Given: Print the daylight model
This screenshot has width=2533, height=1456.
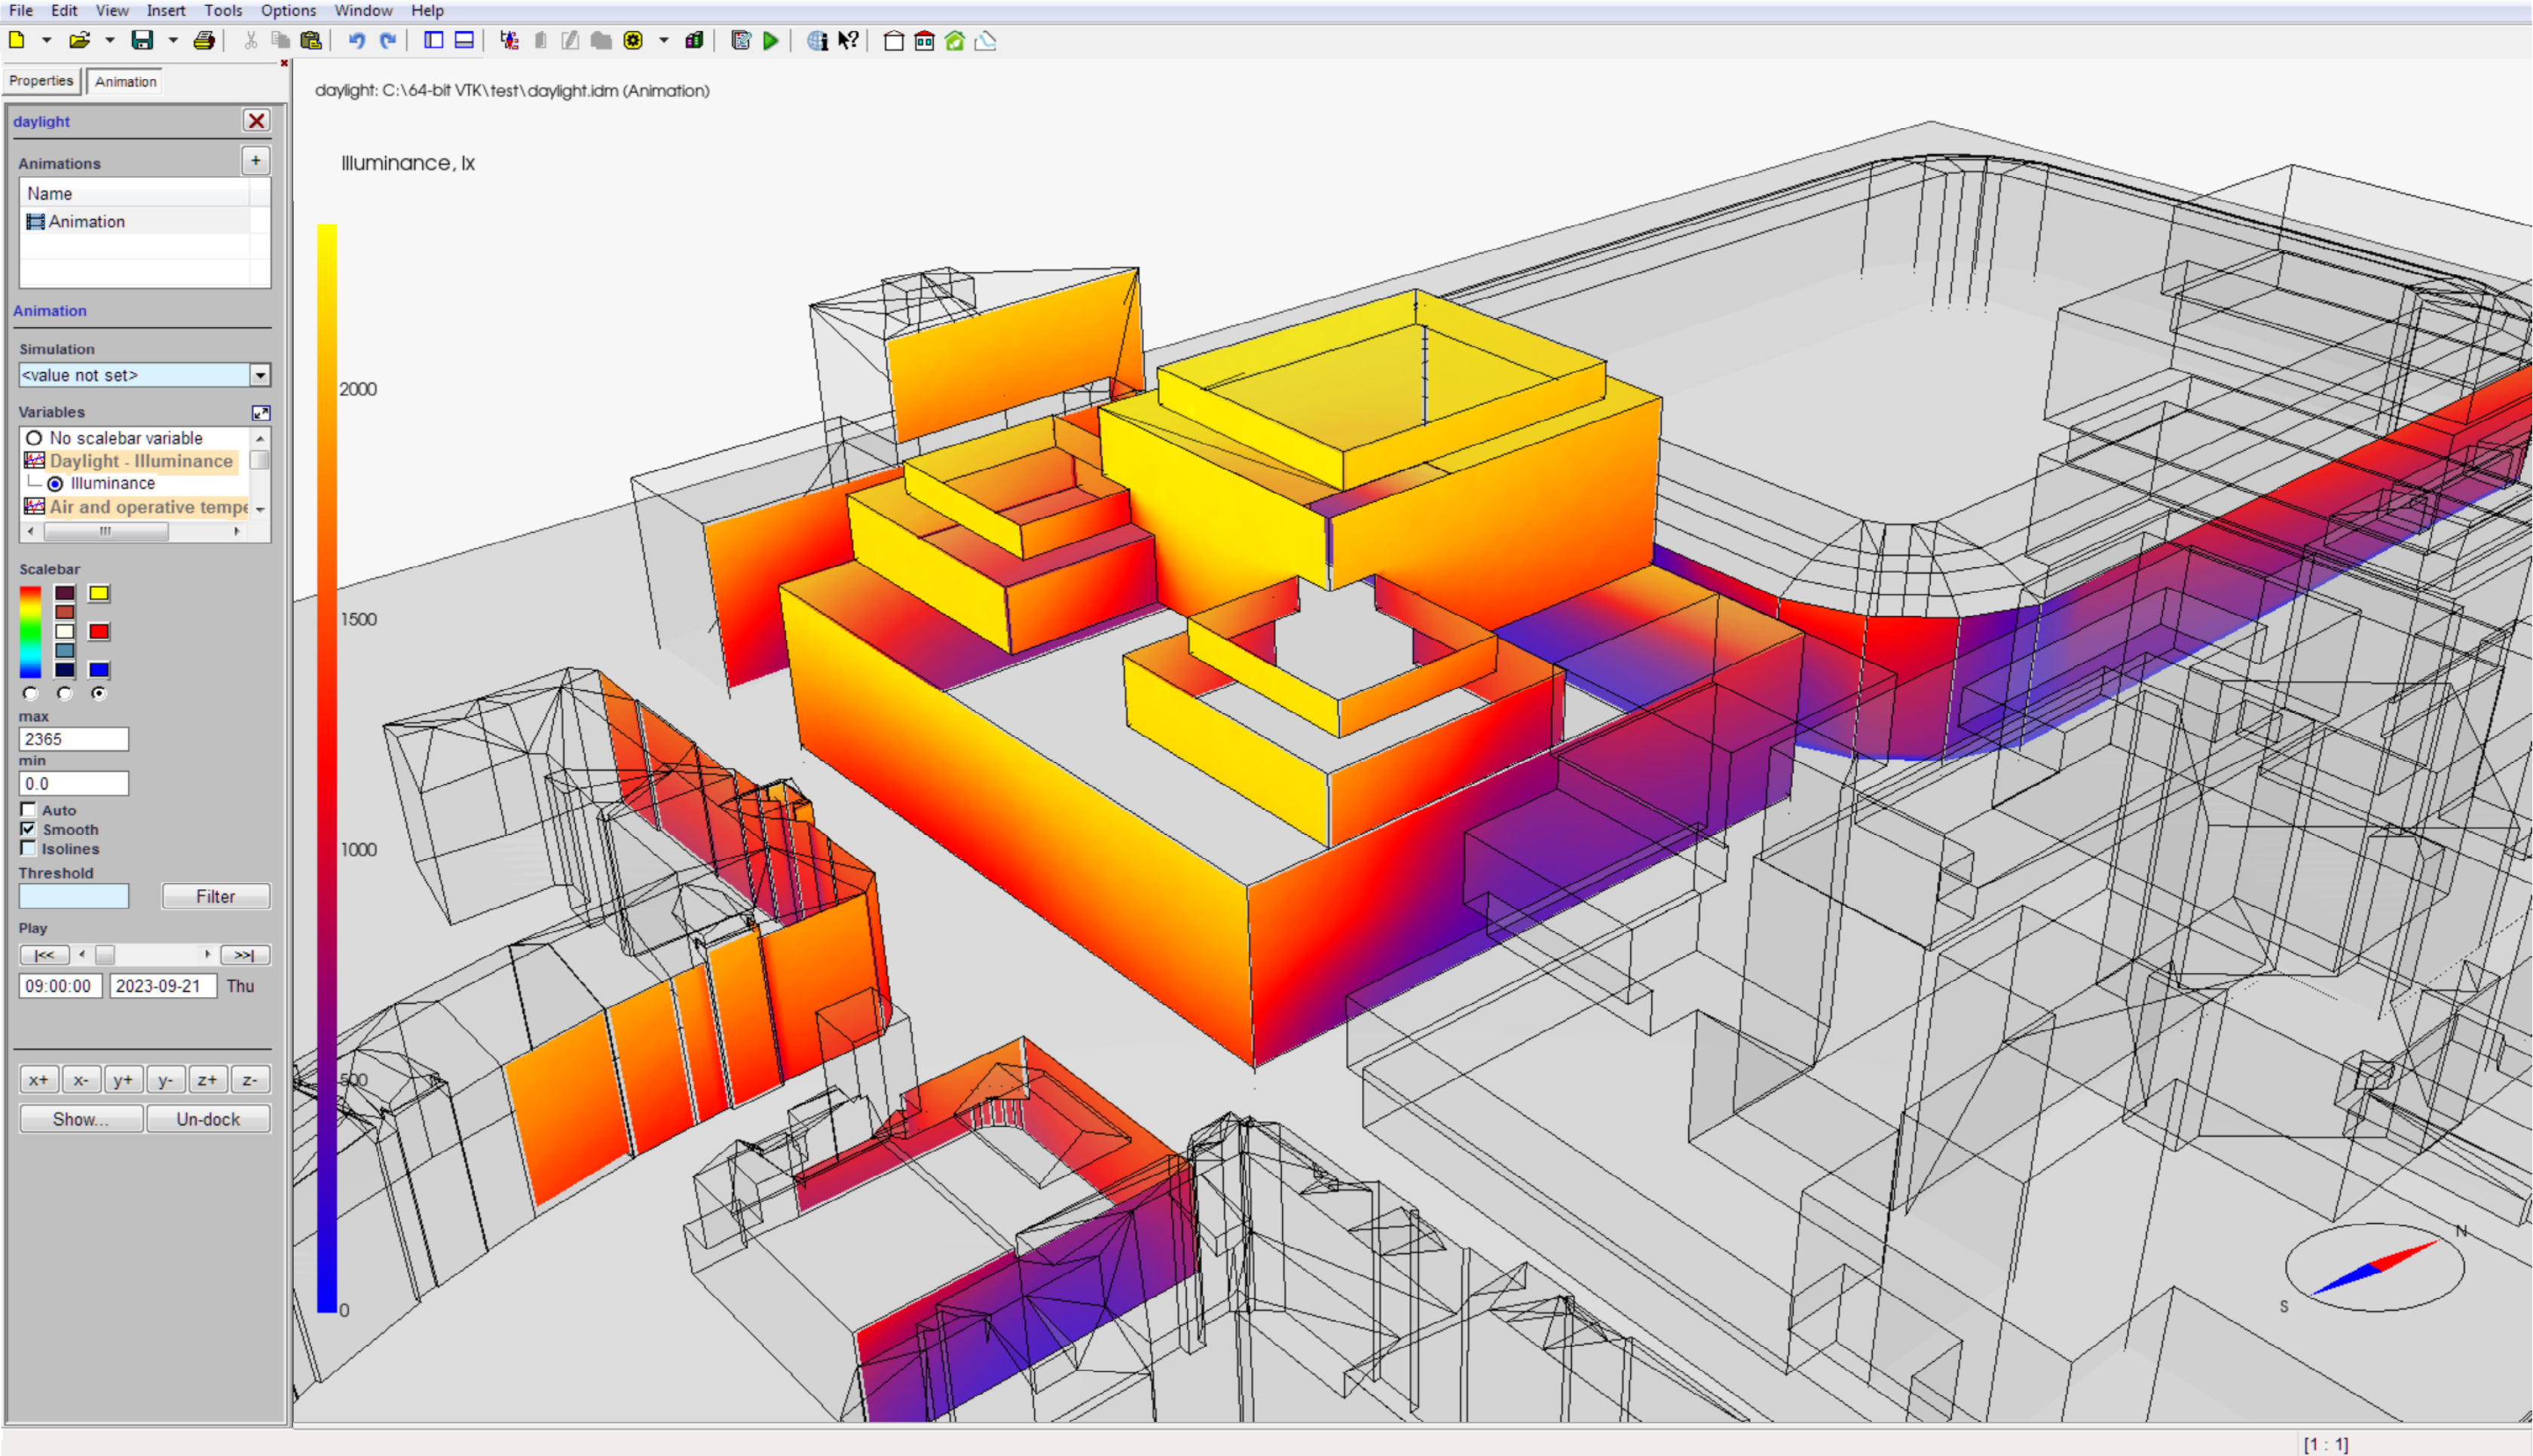Looking at the screenshot, I should [x=205, y=41].
